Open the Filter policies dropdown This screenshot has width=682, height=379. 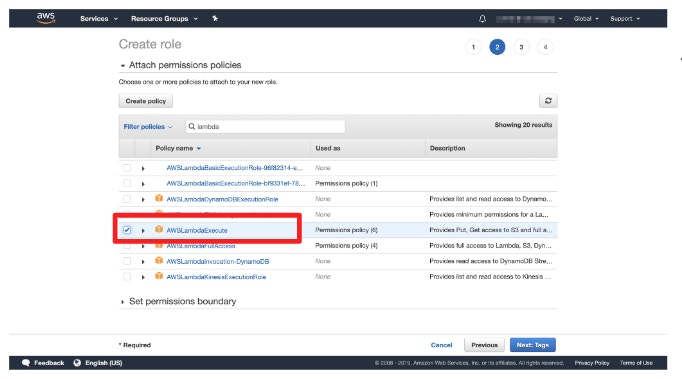coord(148,127)
